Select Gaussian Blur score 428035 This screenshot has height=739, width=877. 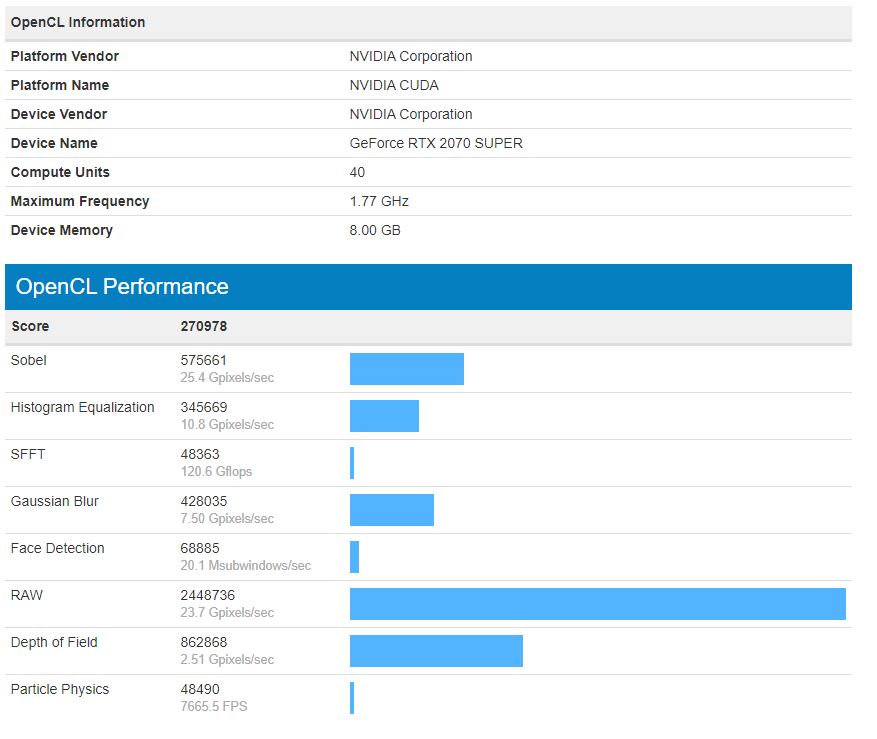coord(204,502)
